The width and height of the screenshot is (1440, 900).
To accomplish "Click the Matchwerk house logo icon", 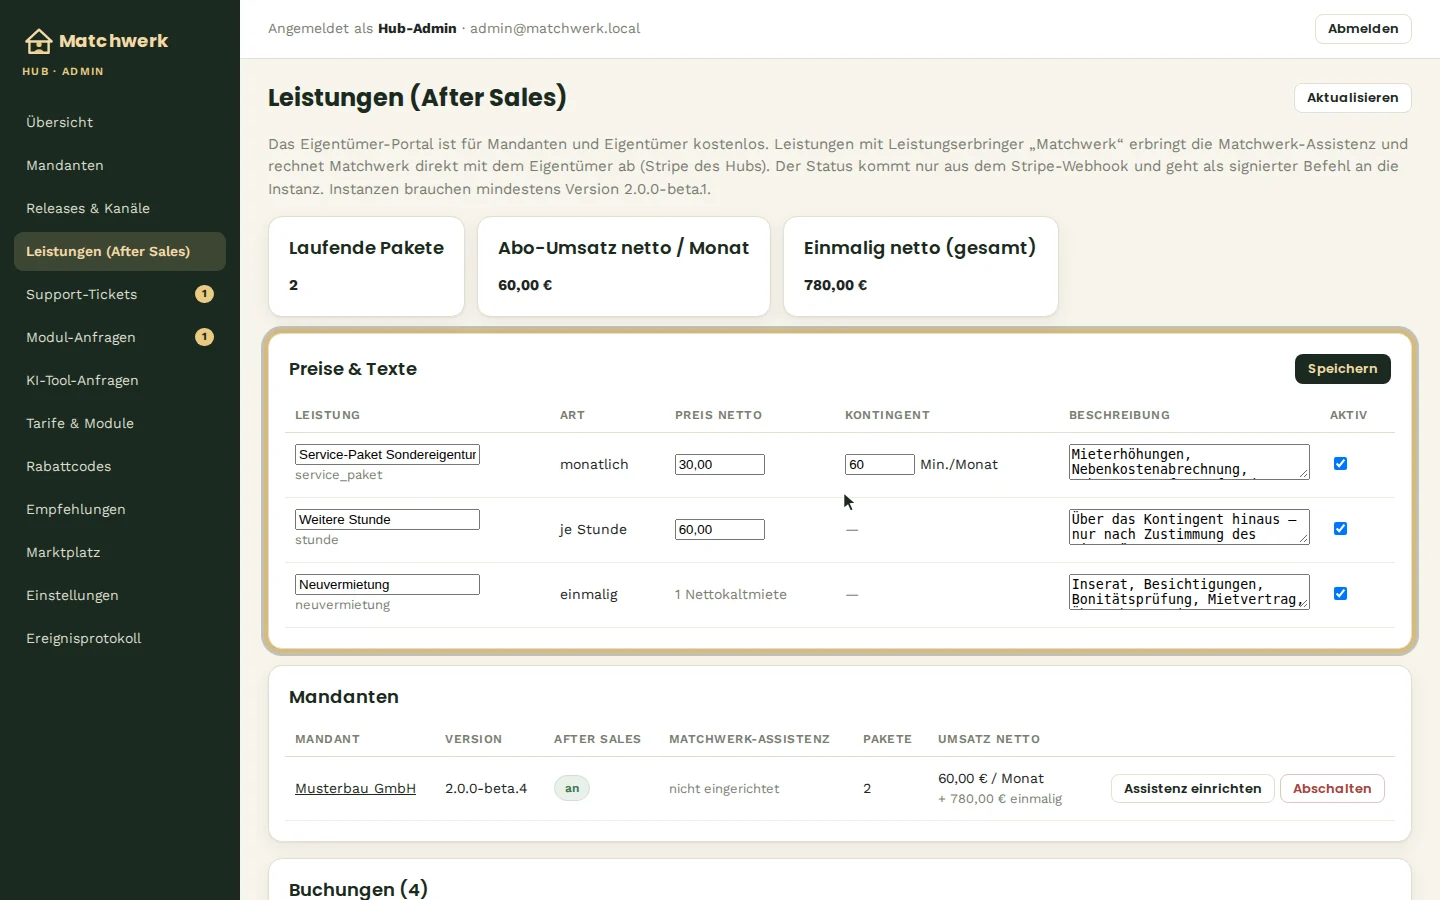I will [38, 41].
